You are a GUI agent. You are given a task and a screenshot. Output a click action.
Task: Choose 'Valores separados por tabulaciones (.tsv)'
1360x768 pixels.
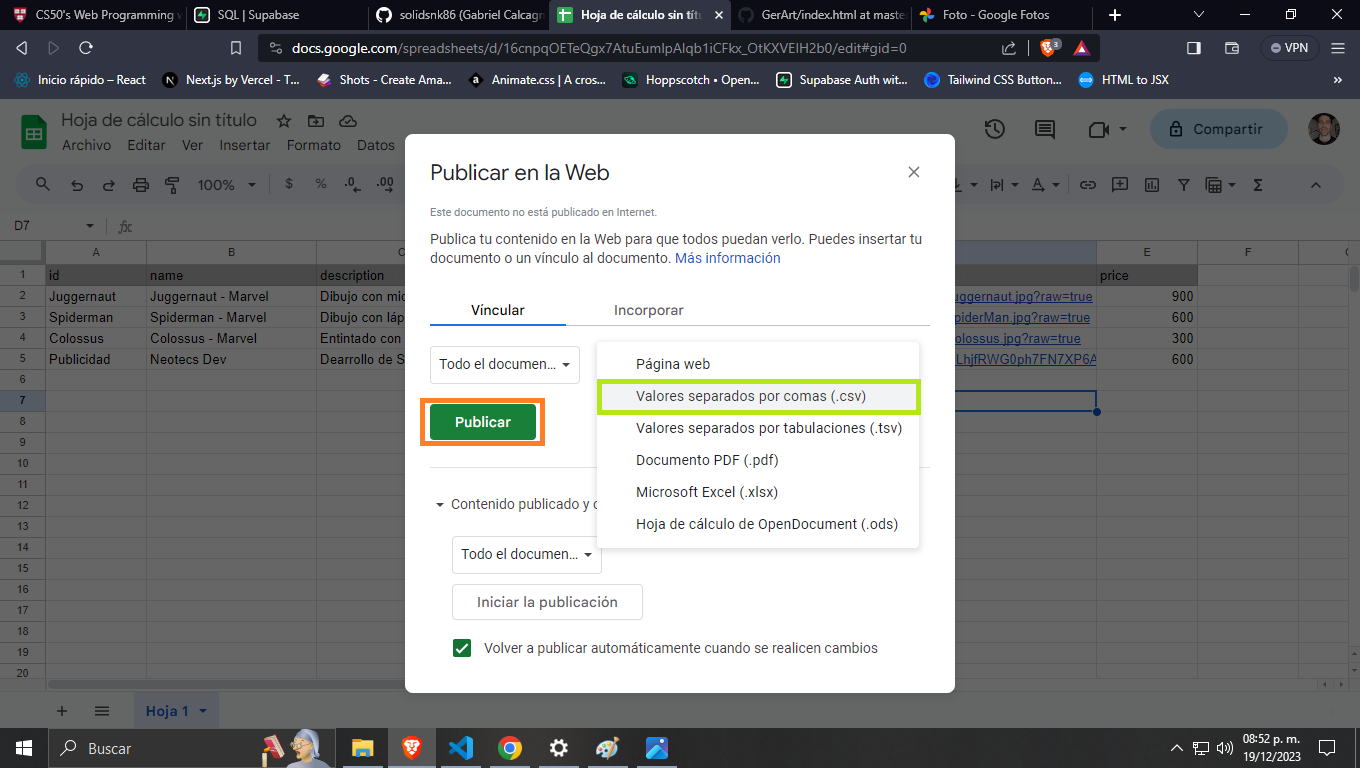click(758, 428)
